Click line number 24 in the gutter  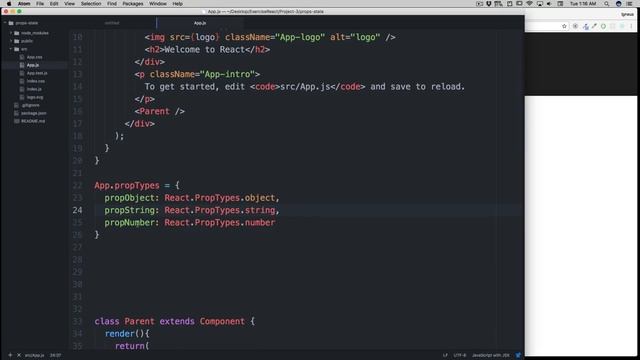click(x=78, y=210)
